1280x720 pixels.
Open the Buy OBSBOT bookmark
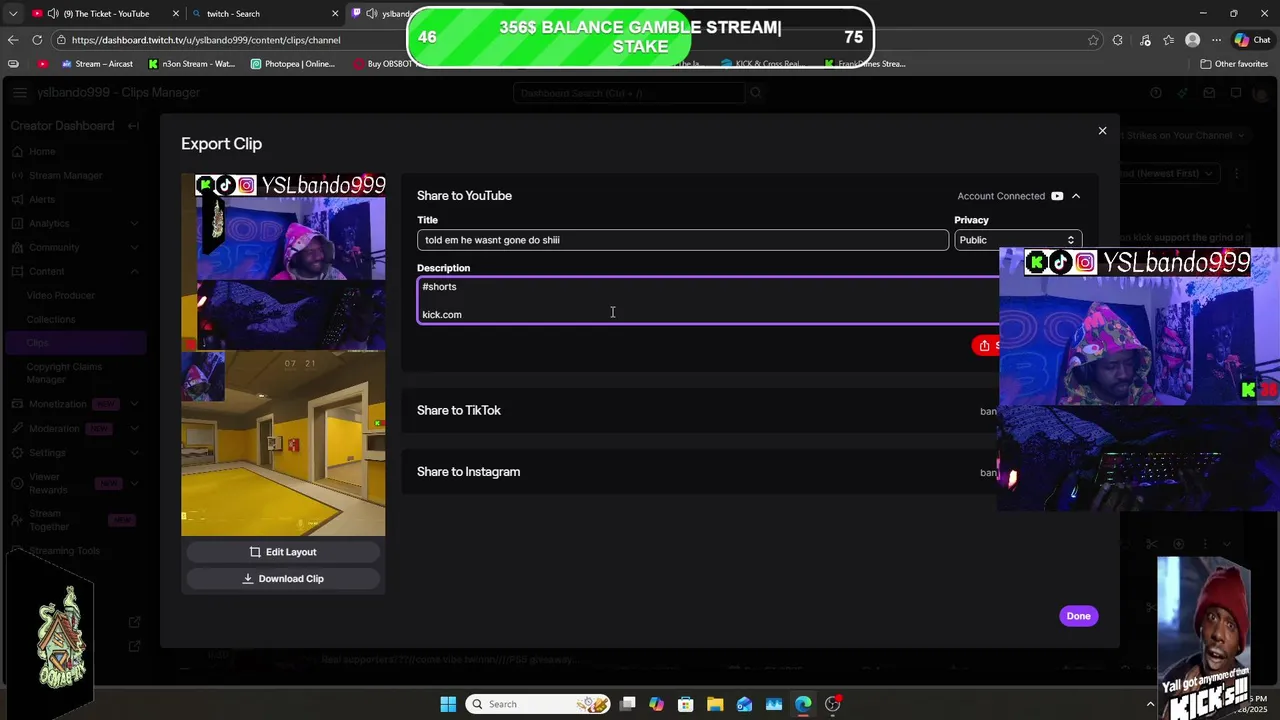click(x=383, y=64)
